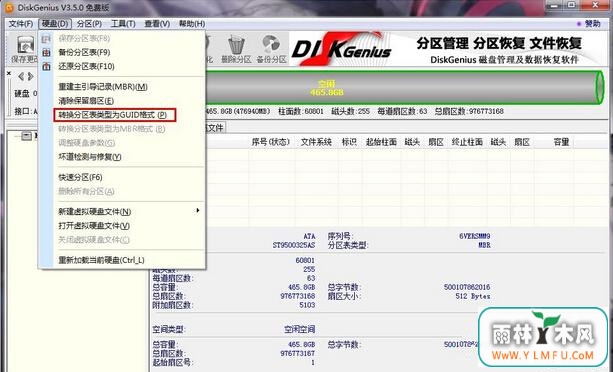Click MBR value beside 分区表类型
Viewport: 613px width, 372px height.
pyautogui.click(x=484, y=245)
